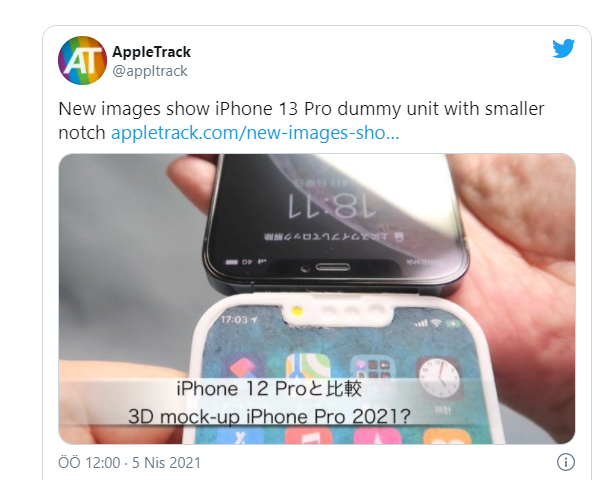The height and width of the screenshot is (480, 606).
Task: Click the earpiece speaker on iPhone 12 Pro
Action: (x=333, y=267)
